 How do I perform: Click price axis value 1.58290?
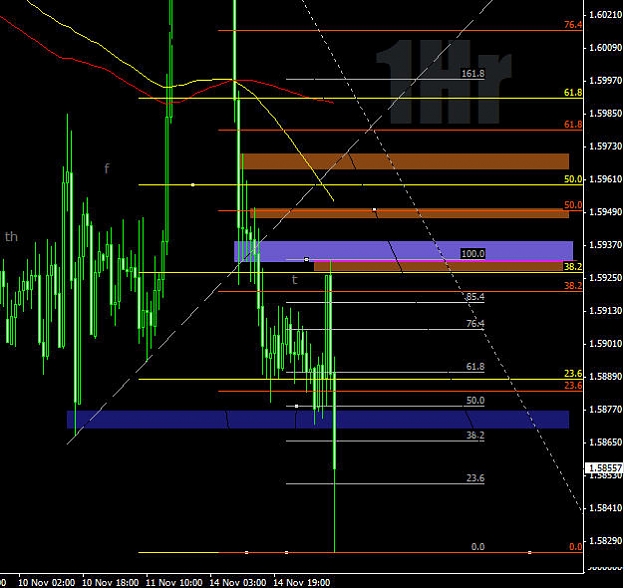[605, 541]
